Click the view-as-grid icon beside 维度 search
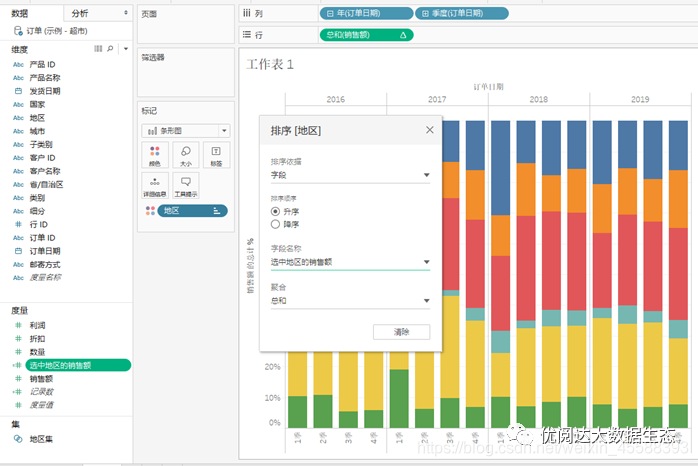Screen dimensions: 698x466 (x=98, y=49)
